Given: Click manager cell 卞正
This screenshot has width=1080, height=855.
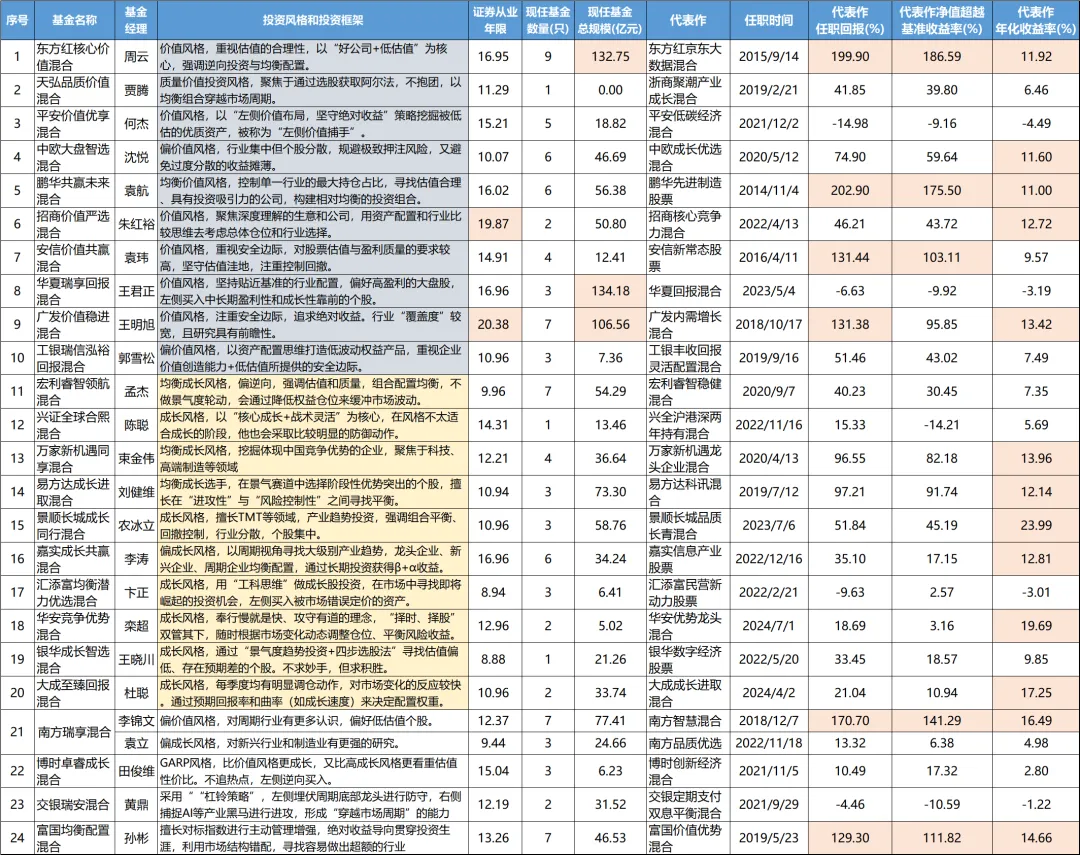Looking at the screenshot, I should click(x=136, y=593).
